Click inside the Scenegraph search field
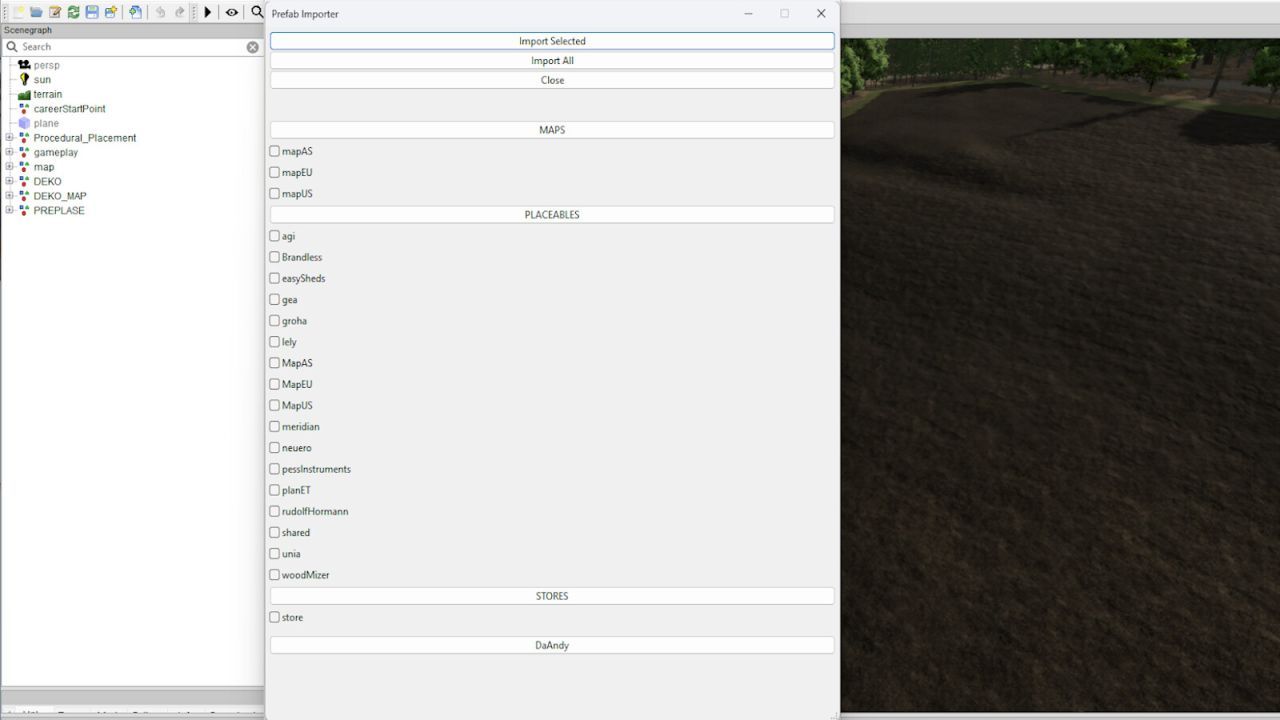Viewport: 1280px width, 720px height. click(130, 46)
